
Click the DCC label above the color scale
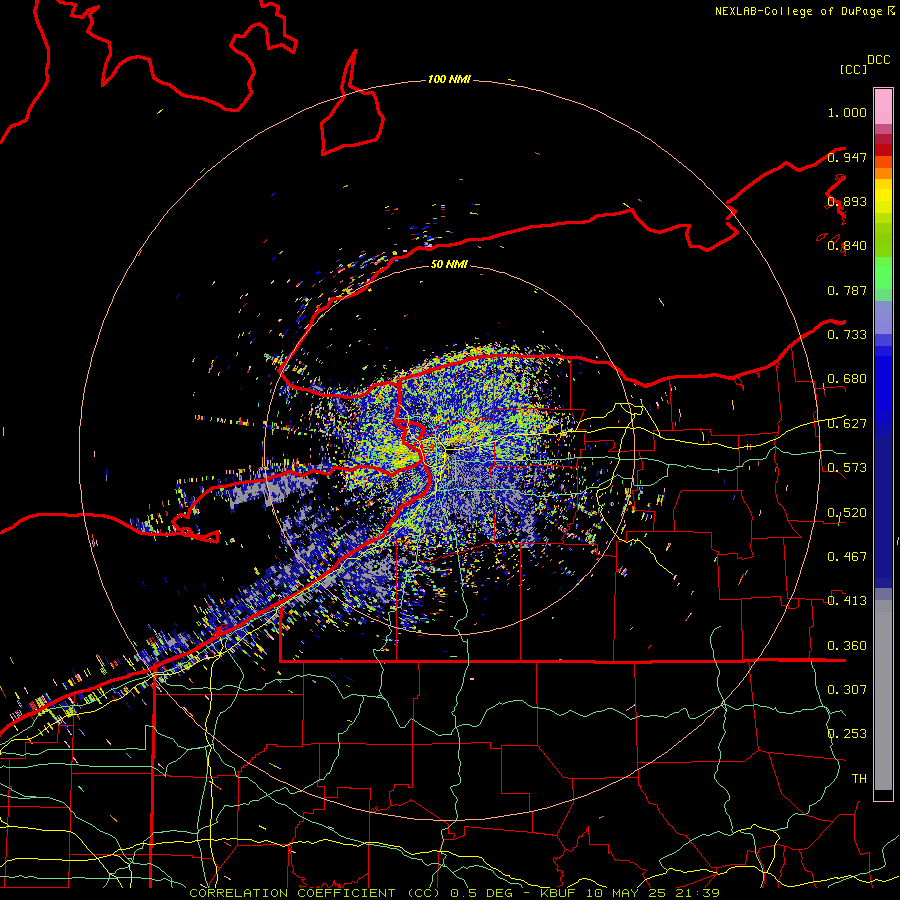pos(878,60)
